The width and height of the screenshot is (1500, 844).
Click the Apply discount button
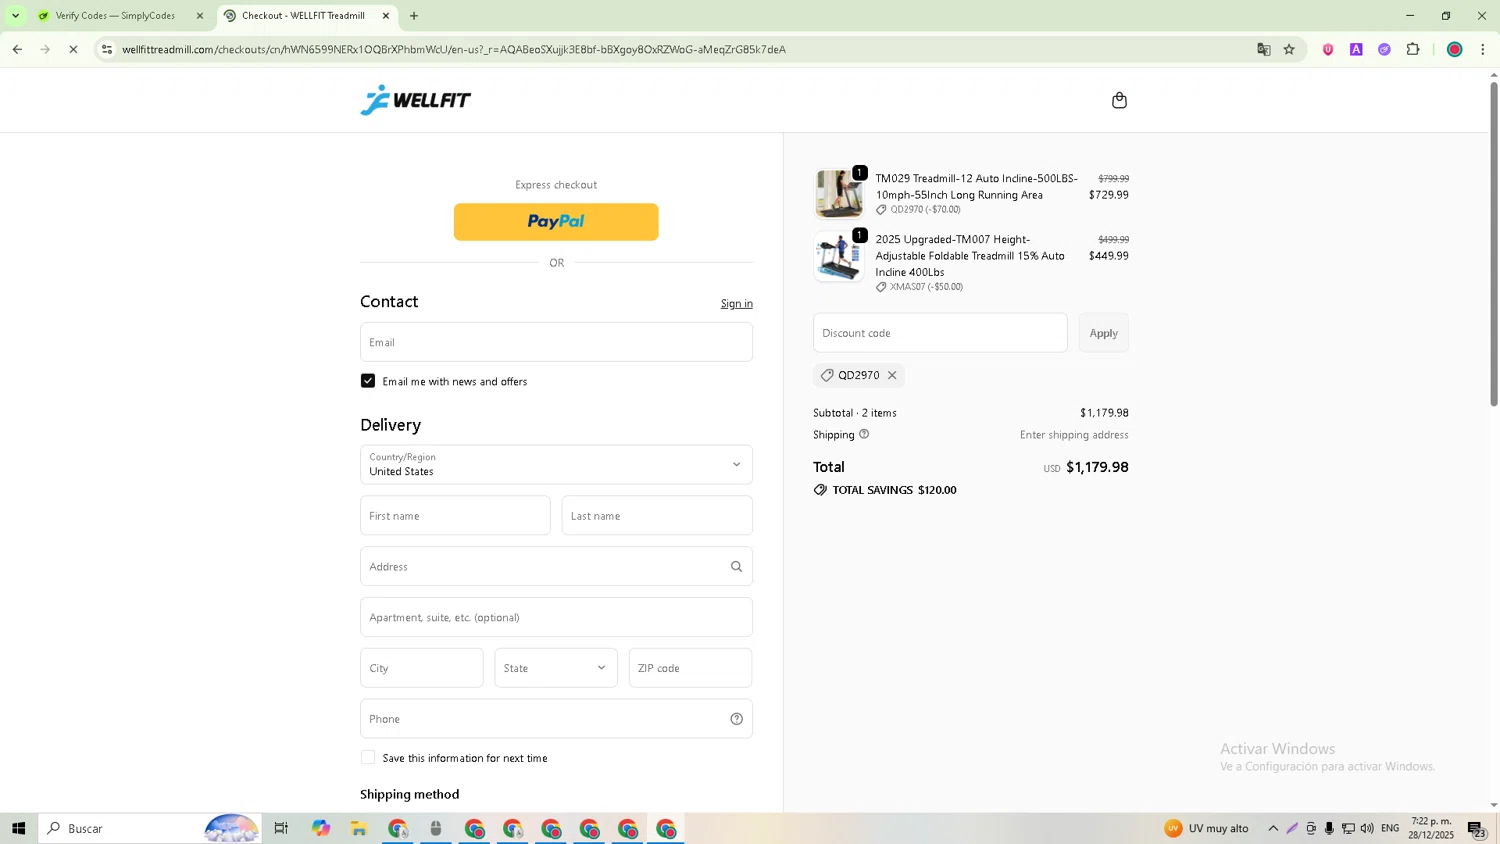tap(1104, 333)
